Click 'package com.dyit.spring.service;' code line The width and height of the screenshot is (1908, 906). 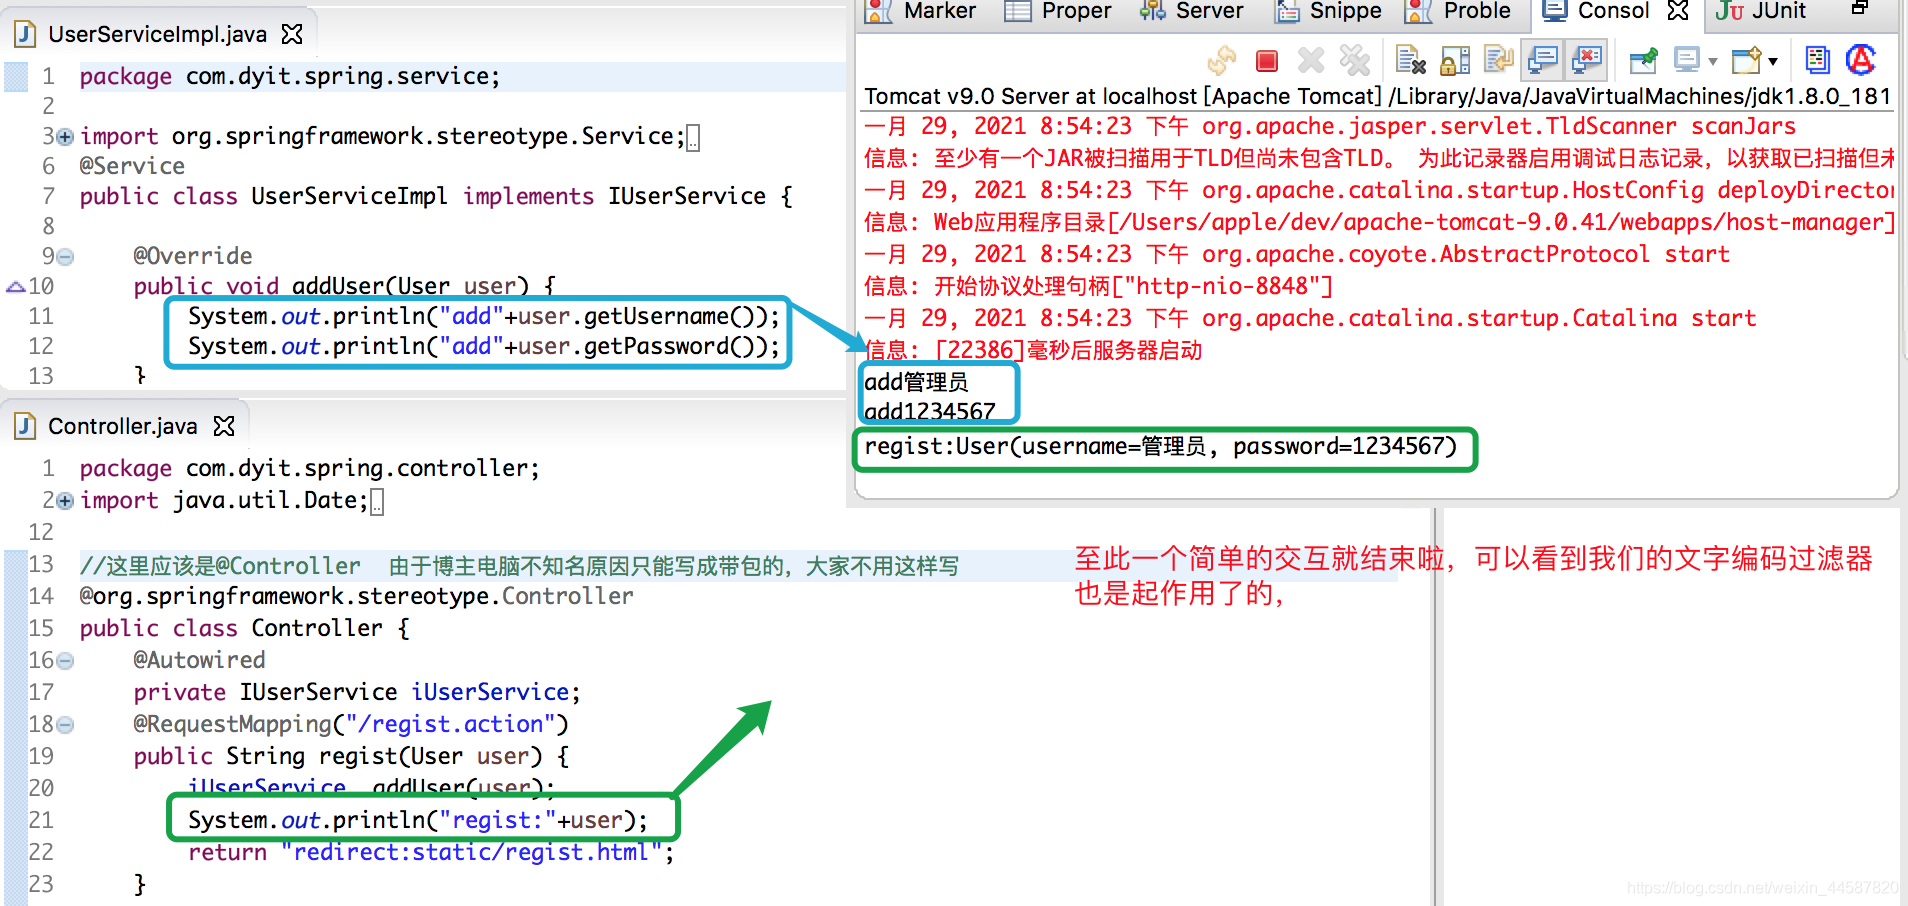290,76
